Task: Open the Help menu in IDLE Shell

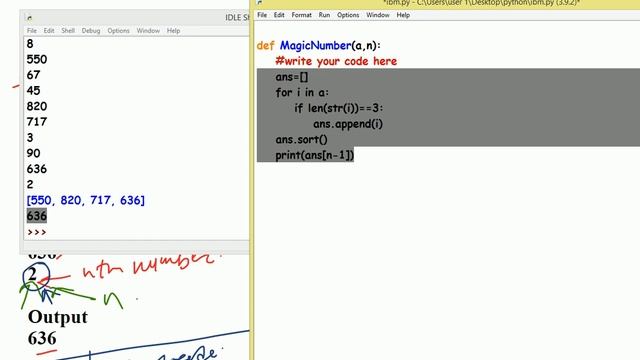Action: point(173,31)
